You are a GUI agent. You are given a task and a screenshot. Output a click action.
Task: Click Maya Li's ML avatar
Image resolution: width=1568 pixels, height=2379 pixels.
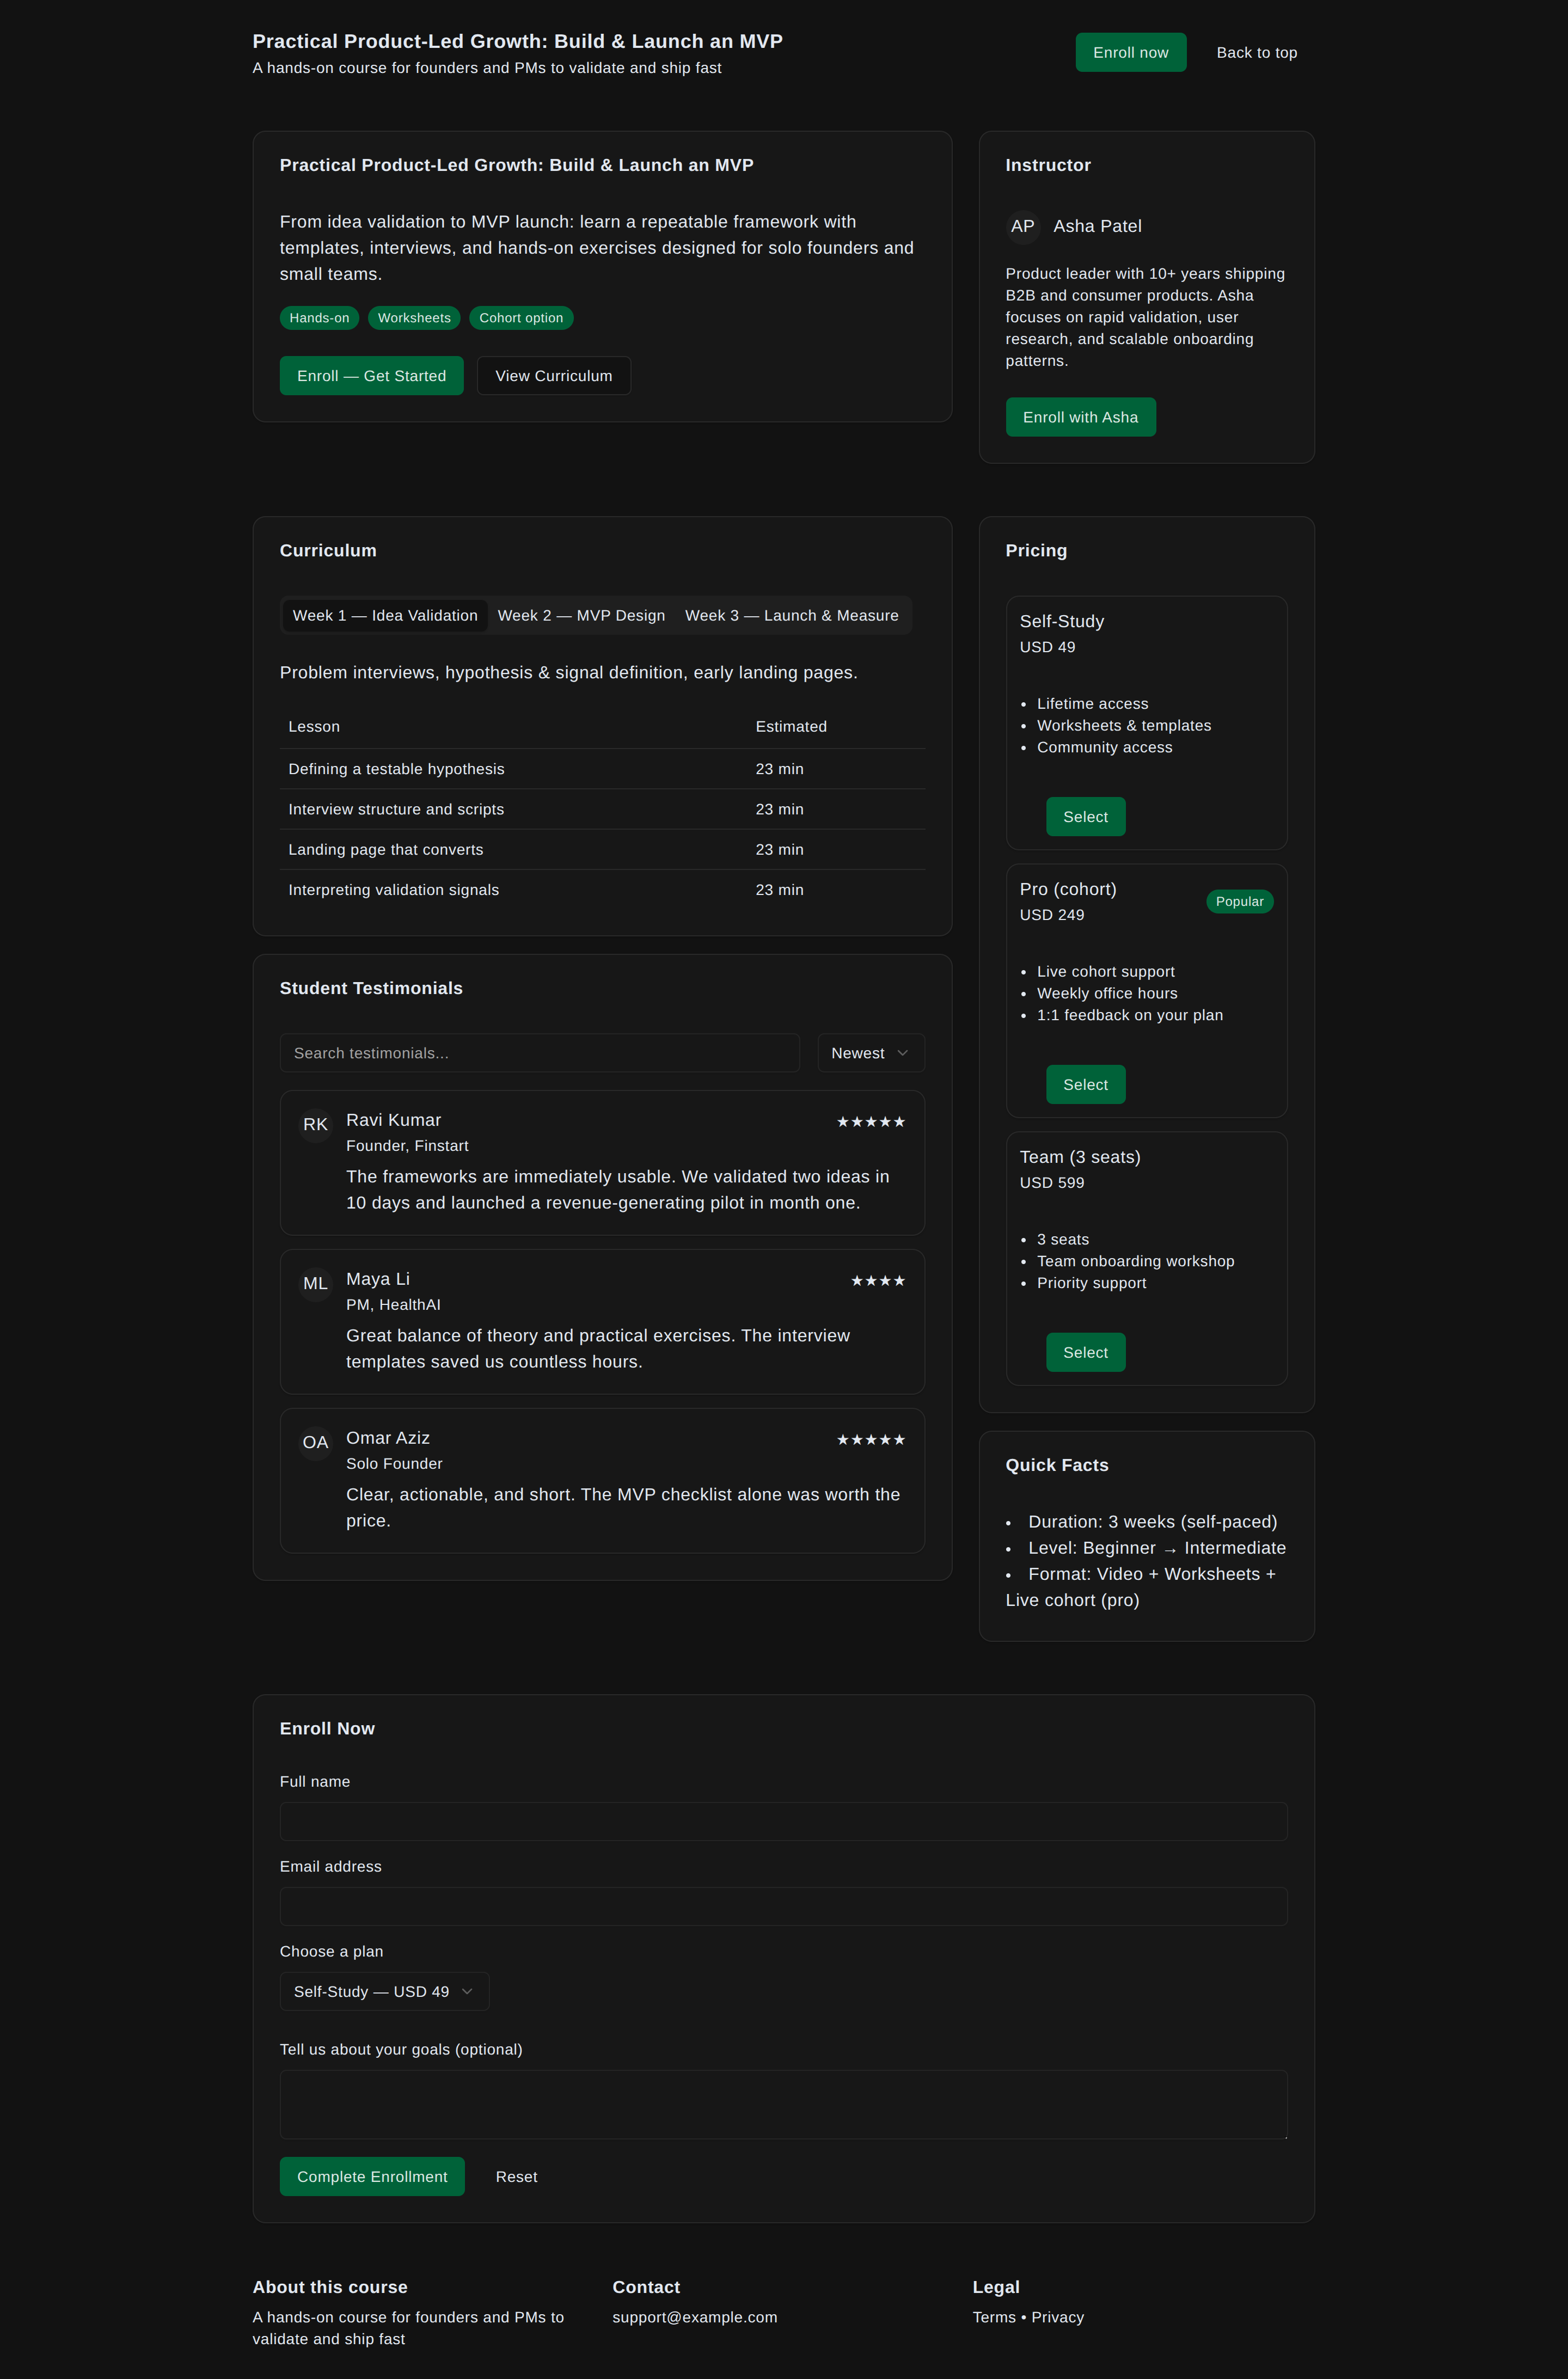(315, 1284)
